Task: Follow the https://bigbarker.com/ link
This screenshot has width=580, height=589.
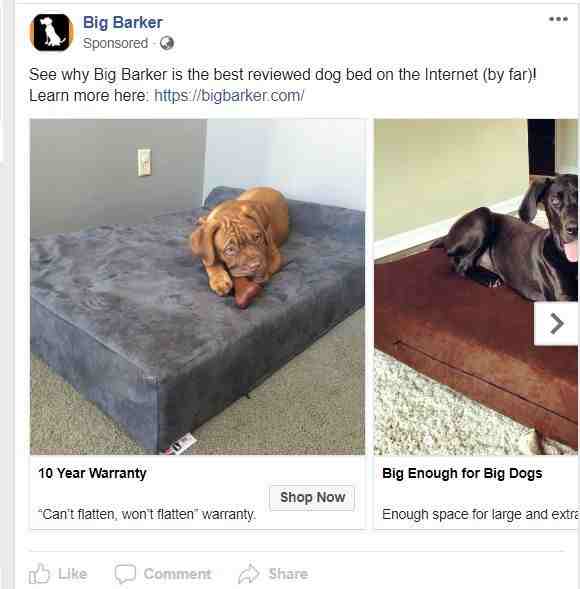Action: 229,96
